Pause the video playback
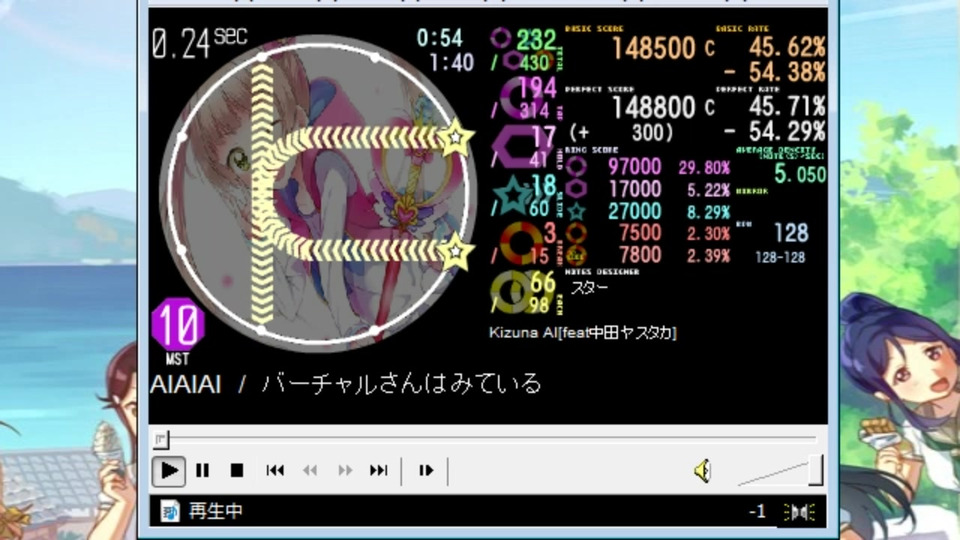 point(203,471)
